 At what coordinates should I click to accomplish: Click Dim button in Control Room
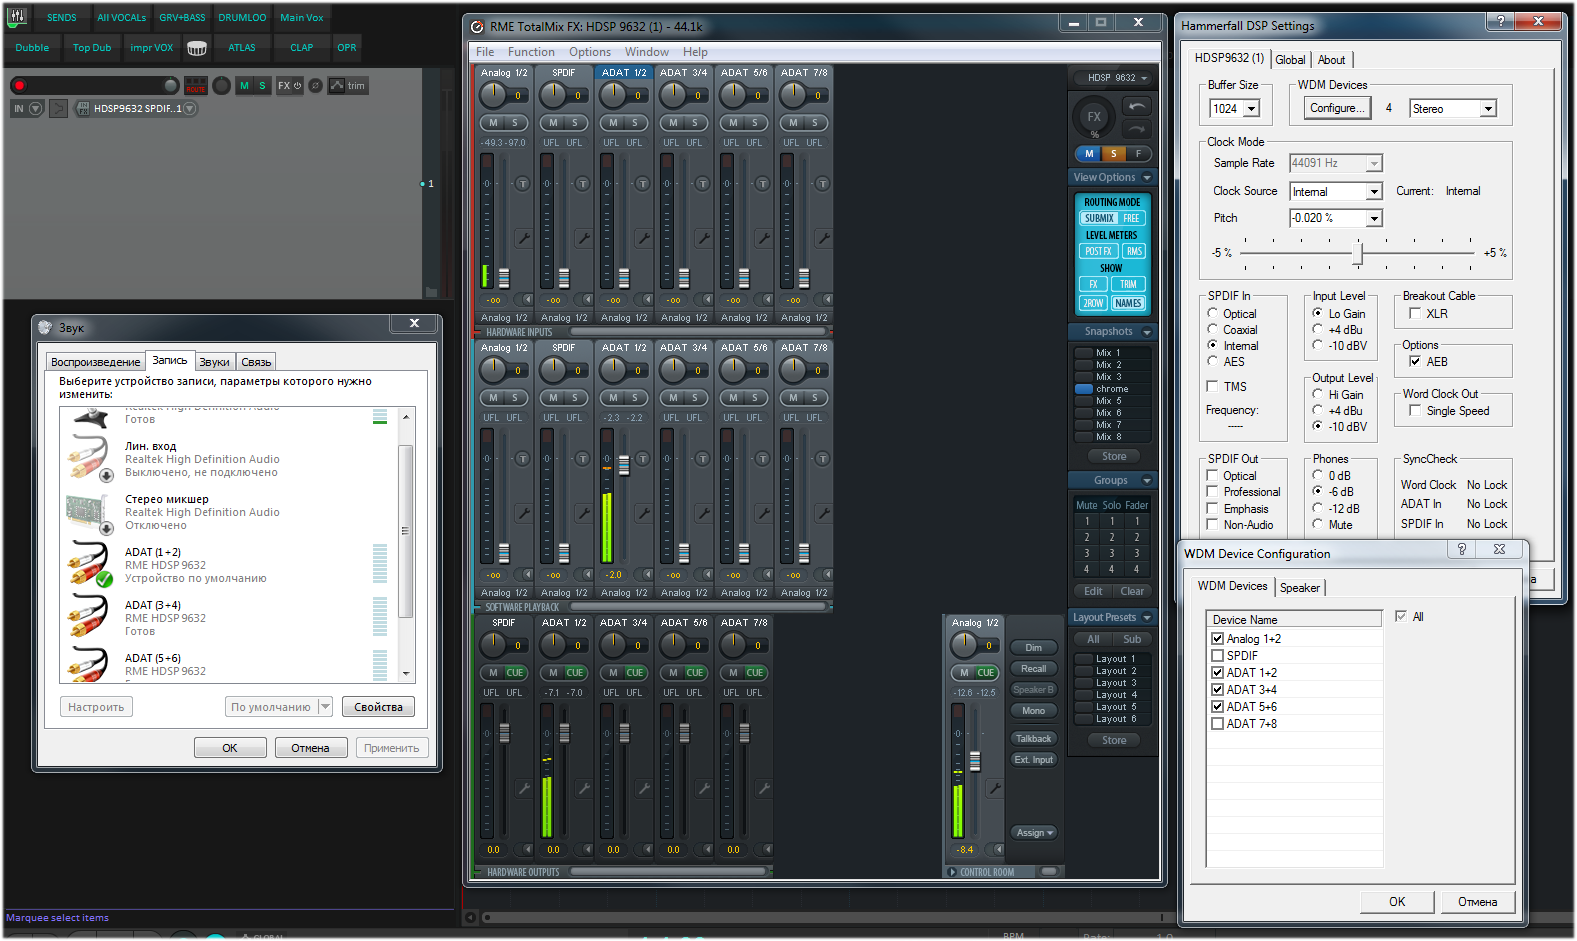1033,648
